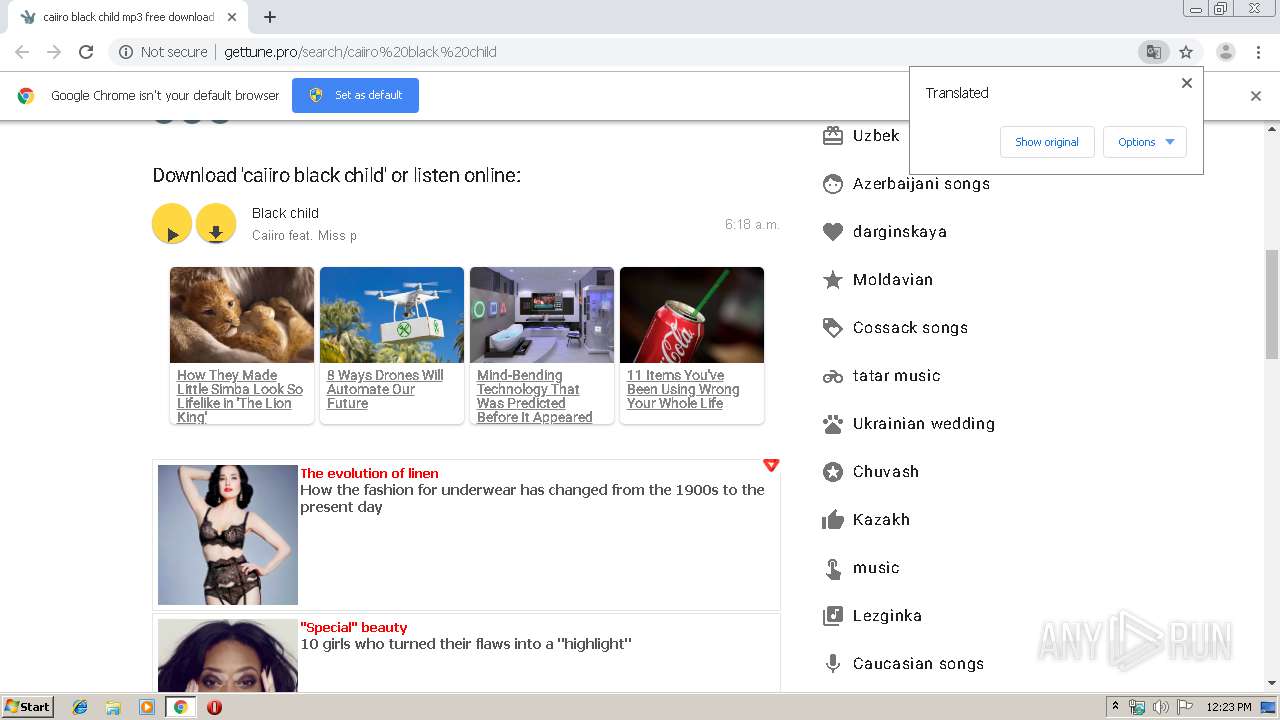Open a new browser tab
Screen dimensions: 1280x720
coord(270,17)
